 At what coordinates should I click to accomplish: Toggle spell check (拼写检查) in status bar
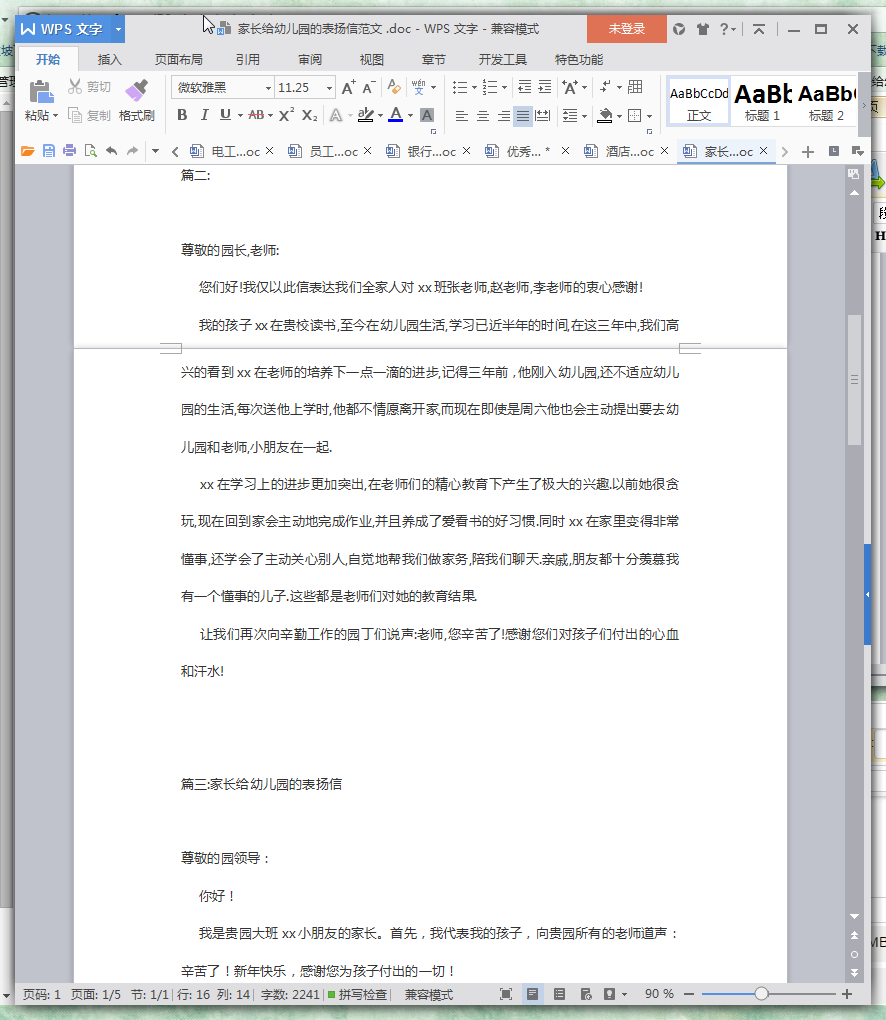coord(357,995)
